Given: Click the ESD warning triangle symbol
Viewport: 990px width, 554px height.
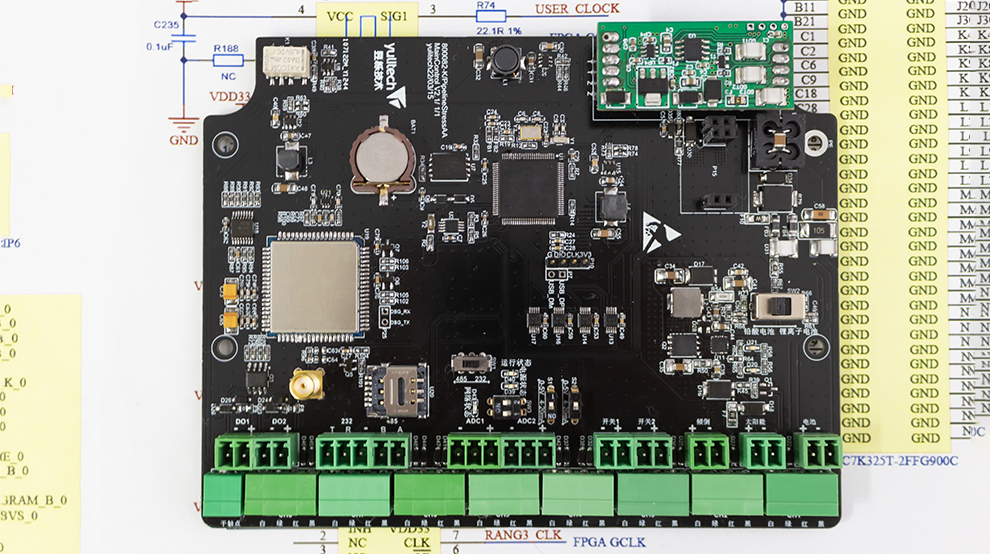Looking at the screenshot, I should click(661, 227).
